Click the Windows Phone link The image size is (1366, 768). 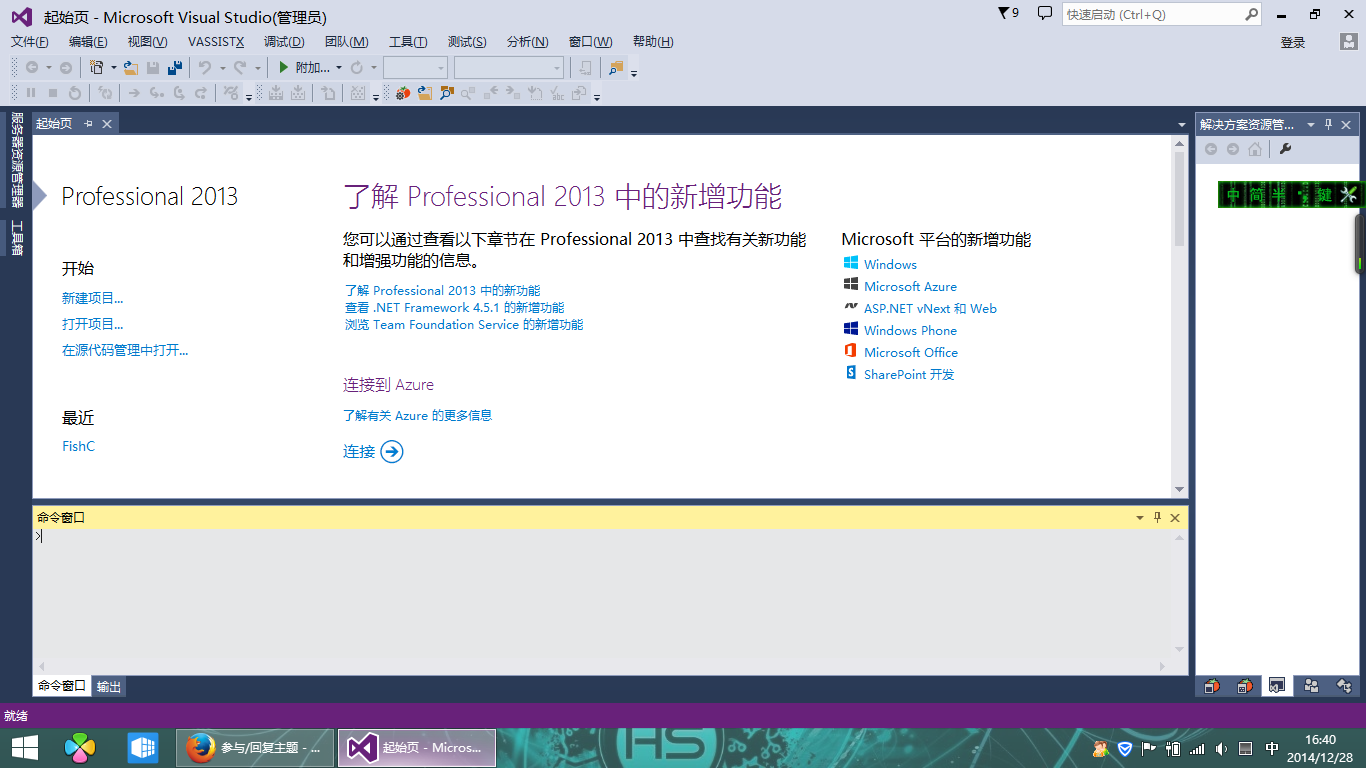(x=910, y=330)
